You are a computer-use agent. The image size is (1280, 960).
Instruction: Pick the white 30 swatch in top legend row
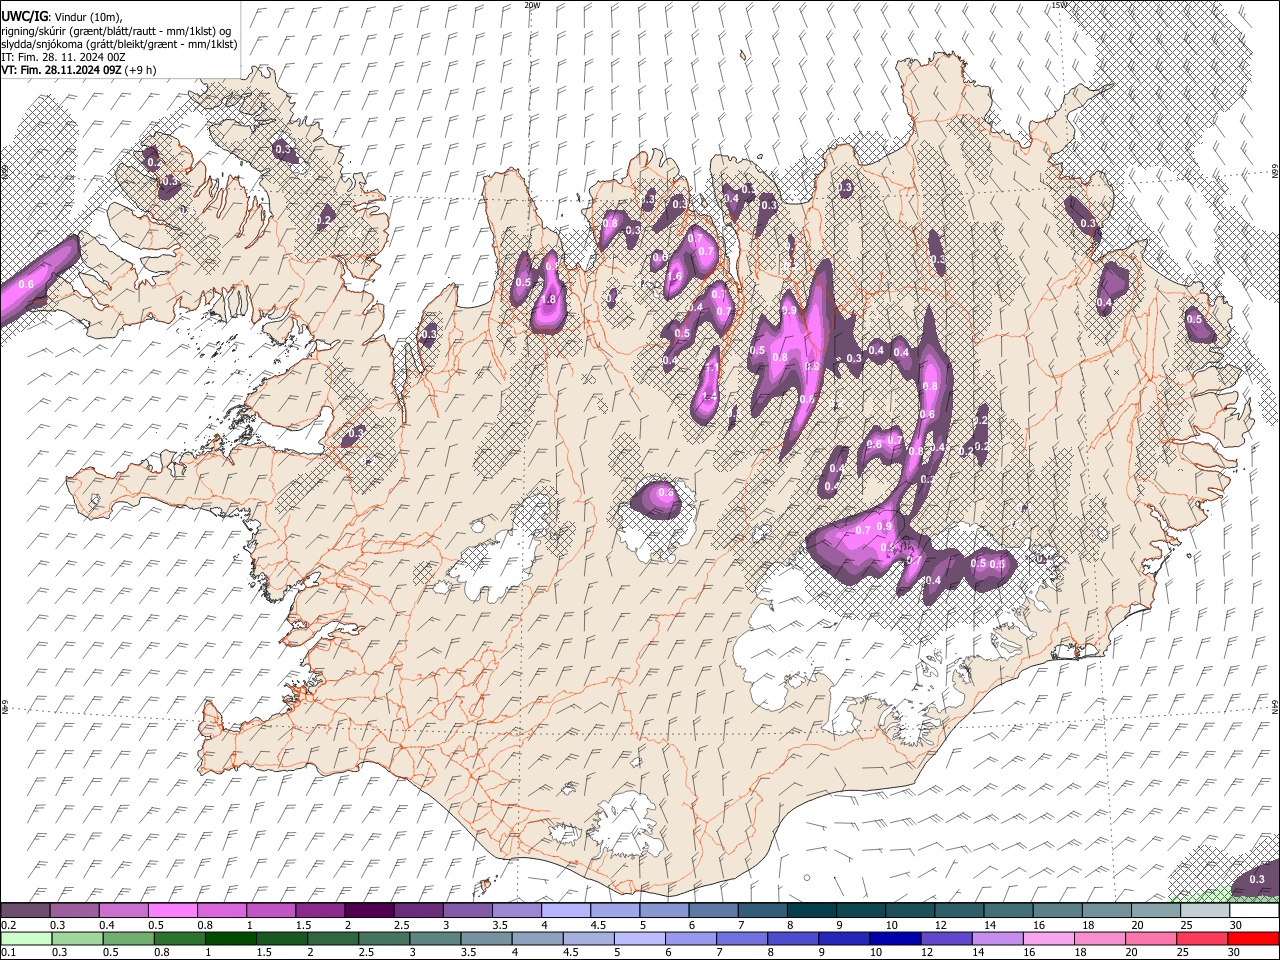click(x=1254, y=911)
